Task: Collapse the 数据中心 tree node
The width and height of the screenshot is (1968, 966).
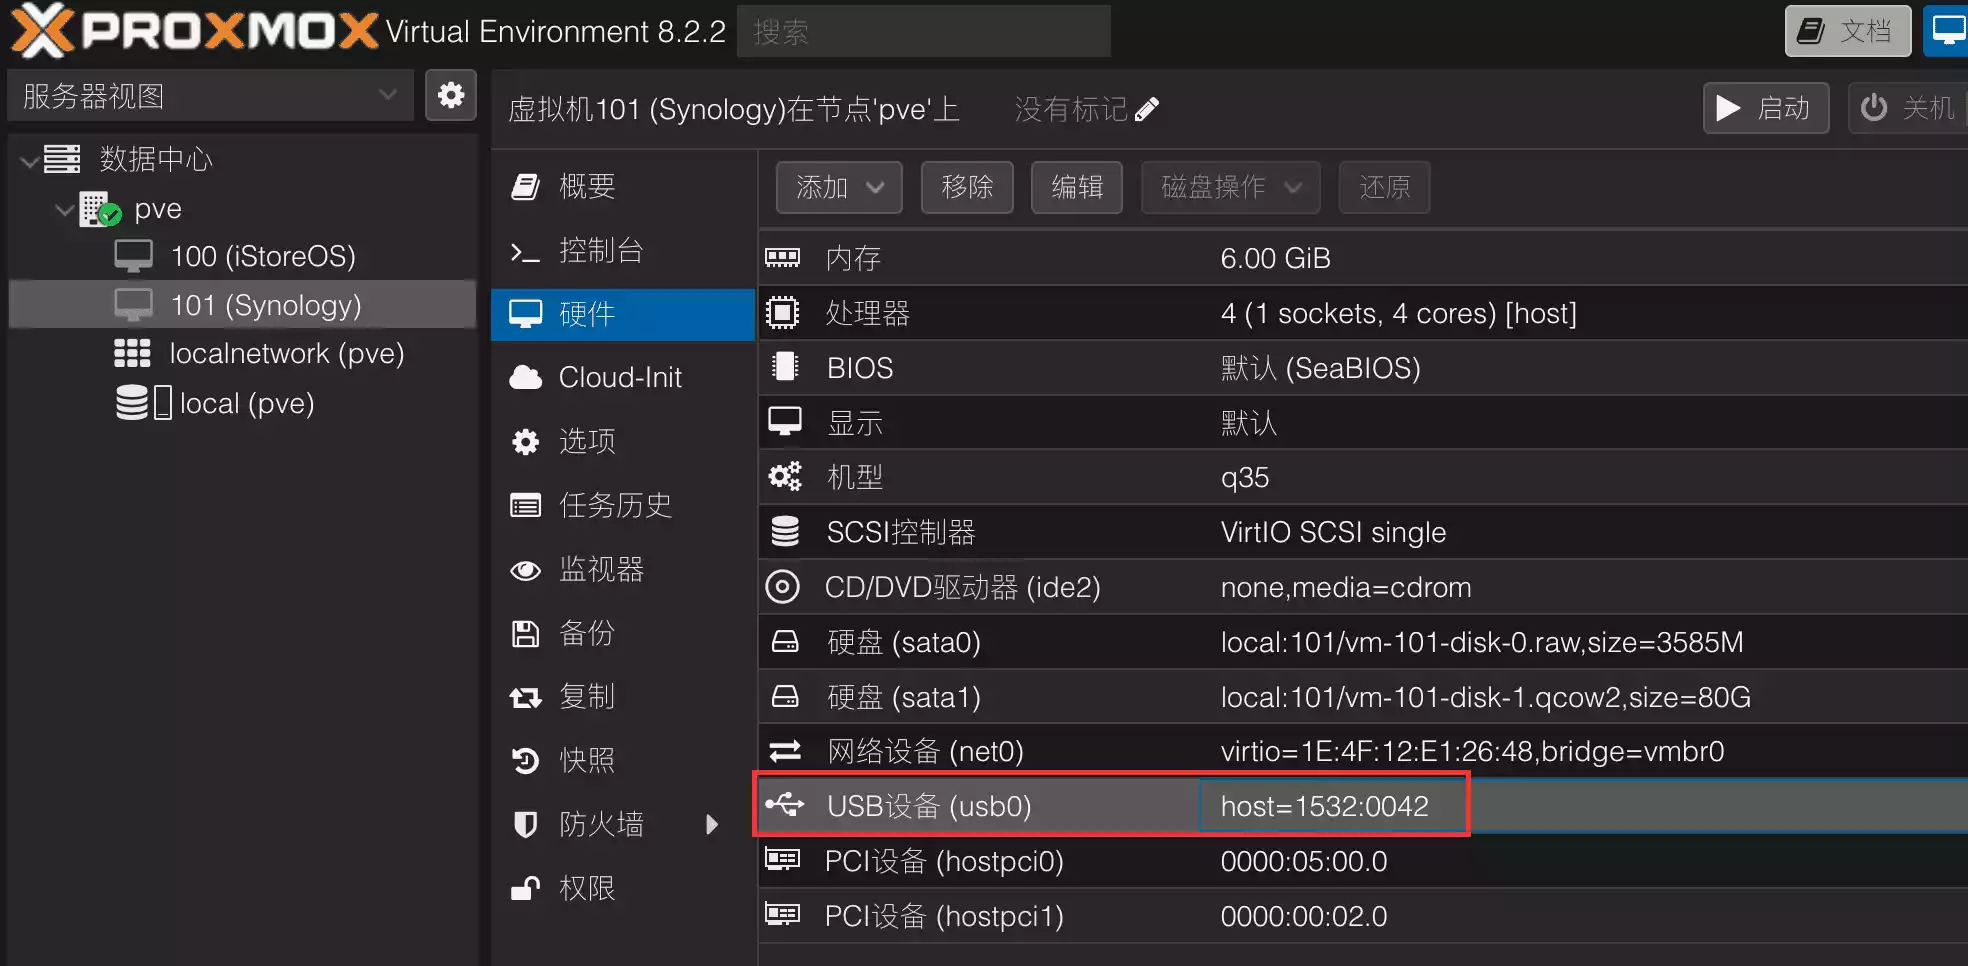Action: click(x=31, y=160)
